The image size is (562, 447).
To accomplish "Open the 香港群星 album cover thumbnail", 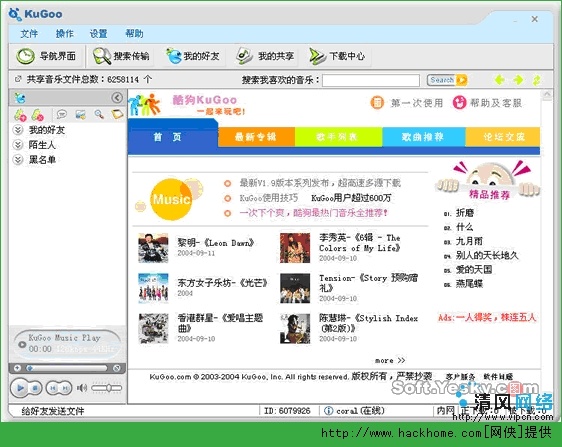I will tap(153, 329).
